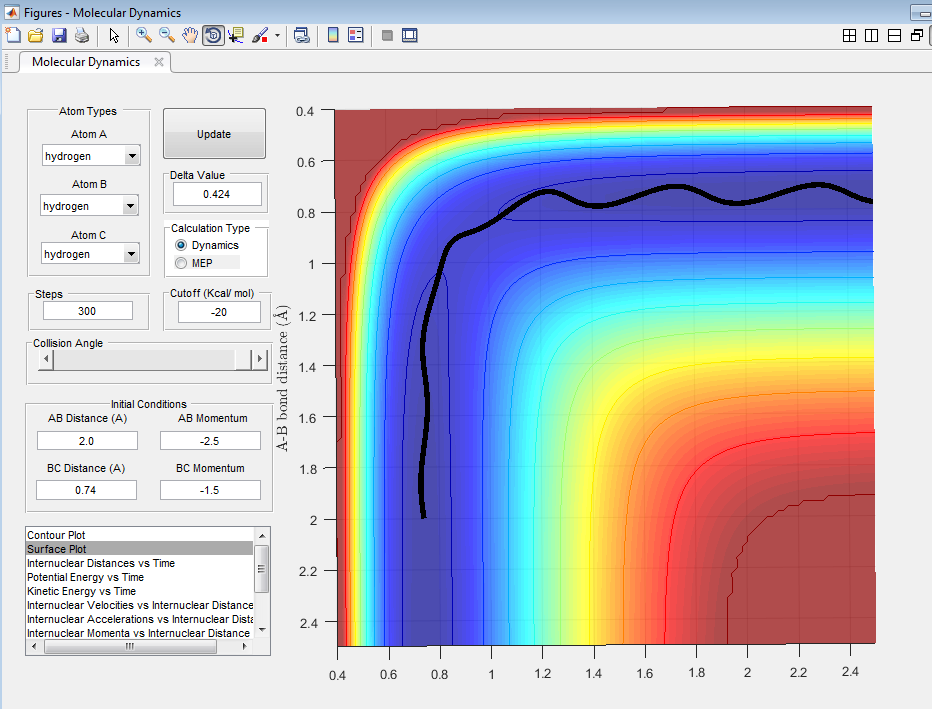Viewport: 932px width, 709px height.
Task: Open the Atom C element dropdown
Action: pos(131,254)
